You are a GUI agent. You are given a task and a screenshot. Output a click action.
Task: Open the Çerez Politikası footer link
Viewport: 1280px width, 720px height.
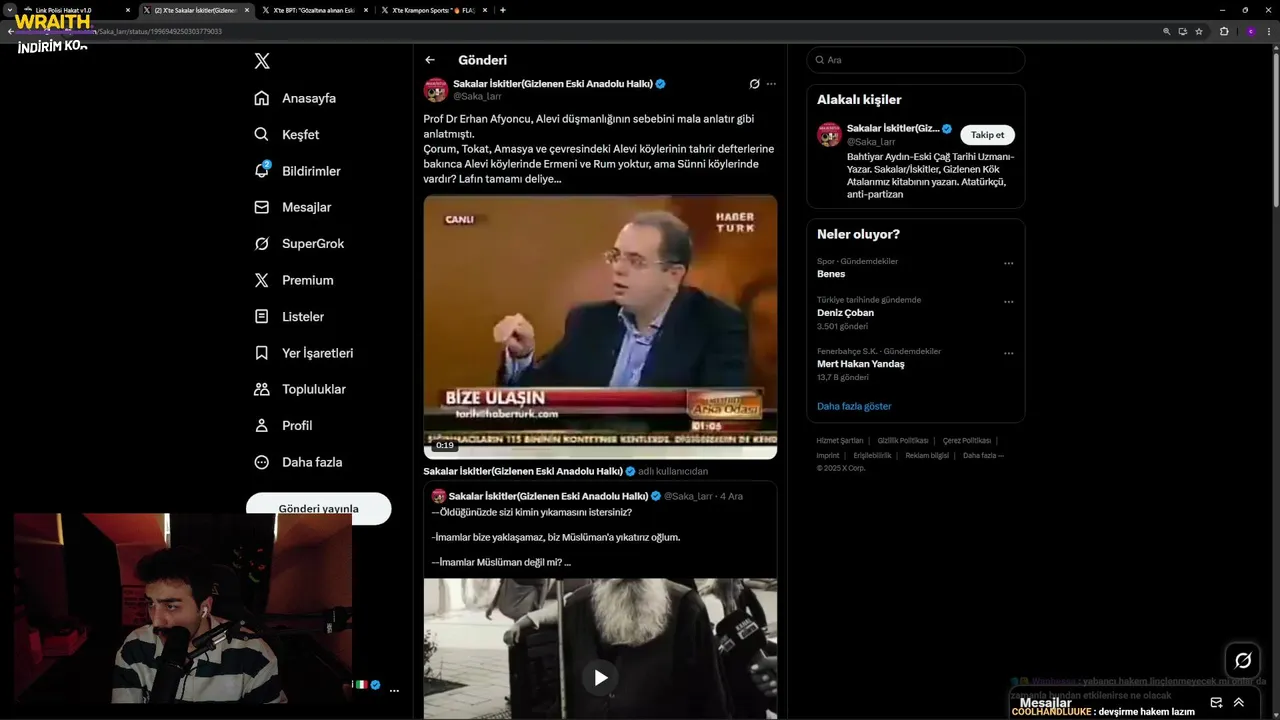coord(966,441)
